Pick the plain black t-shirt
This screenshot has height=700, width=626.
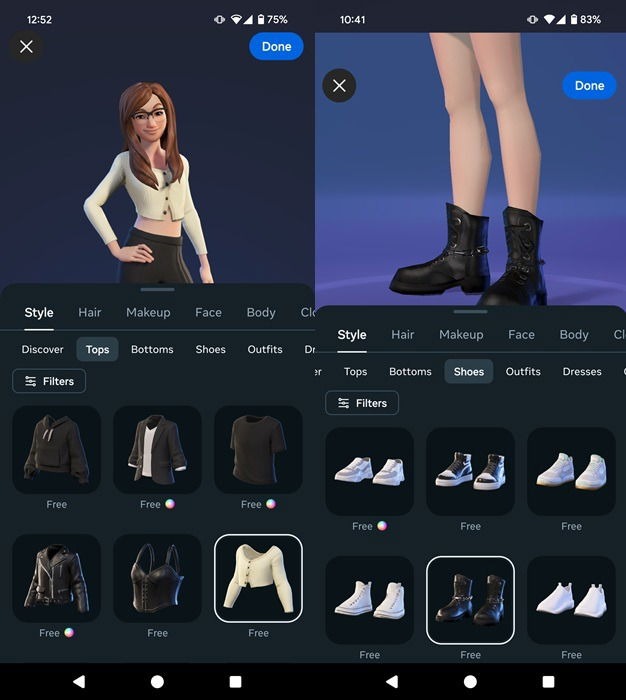(x=258, y=449)
